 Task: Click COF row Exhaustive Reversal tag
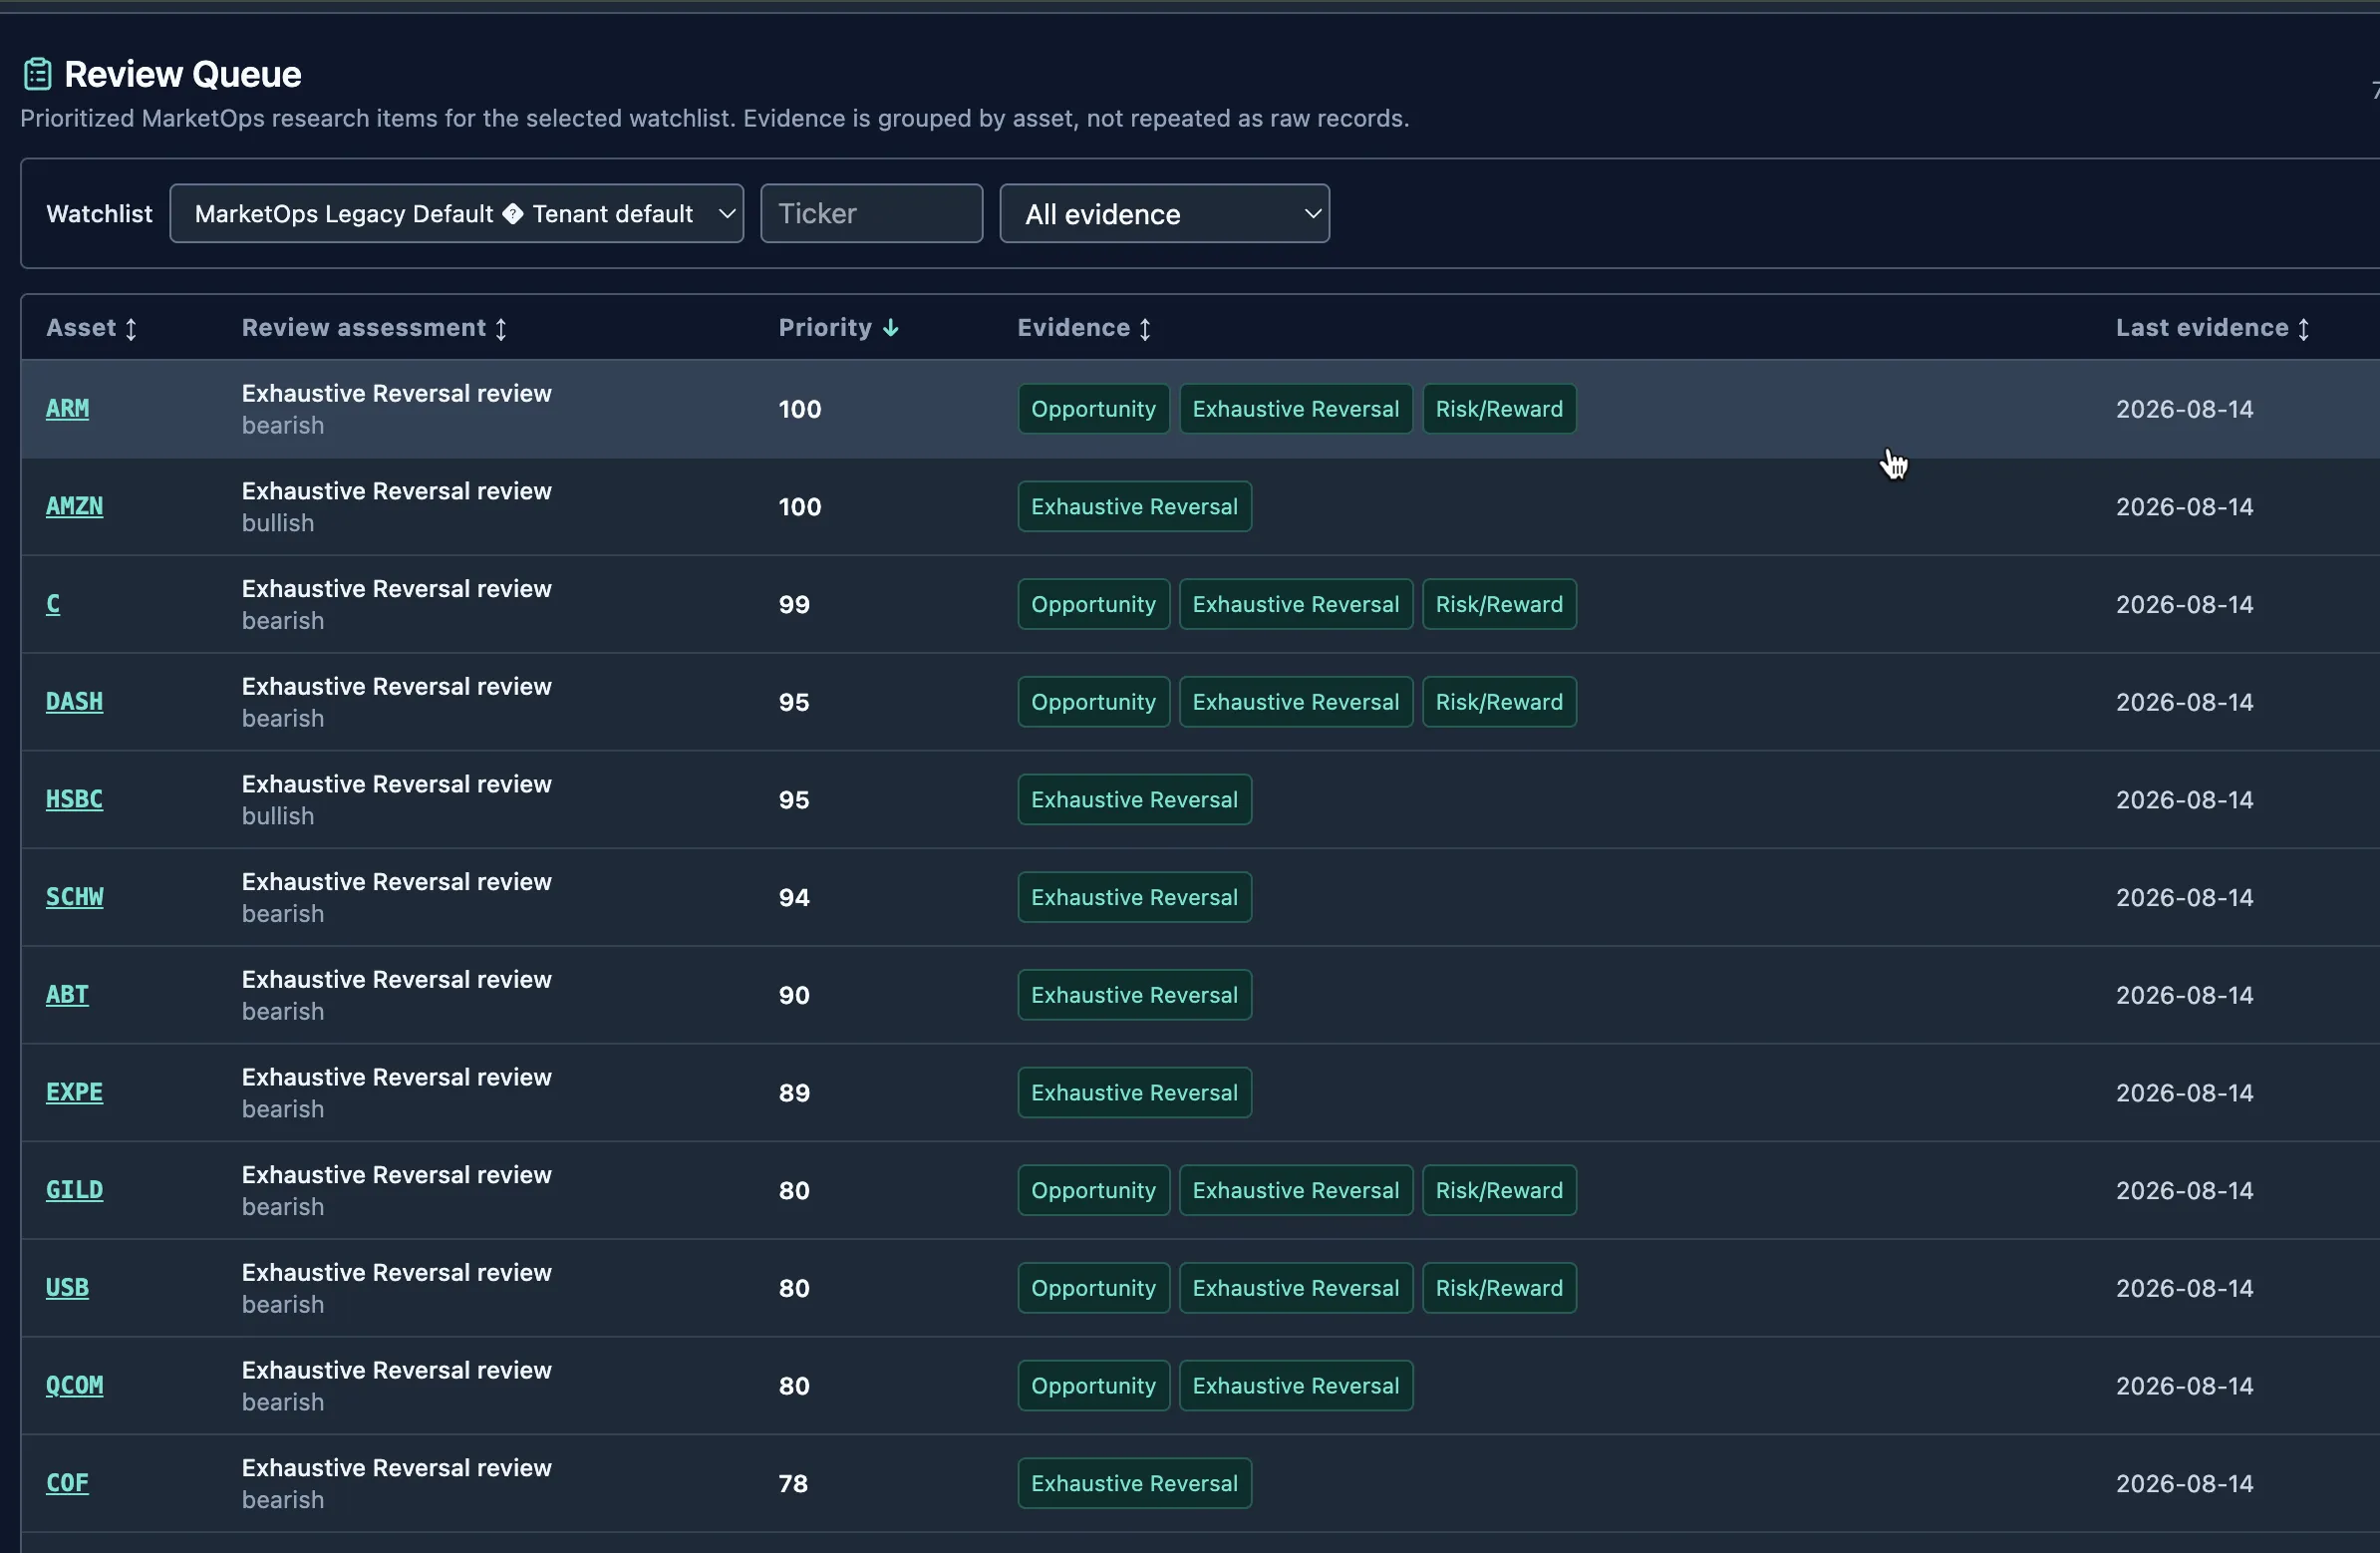click(x=1134, y=1483)
